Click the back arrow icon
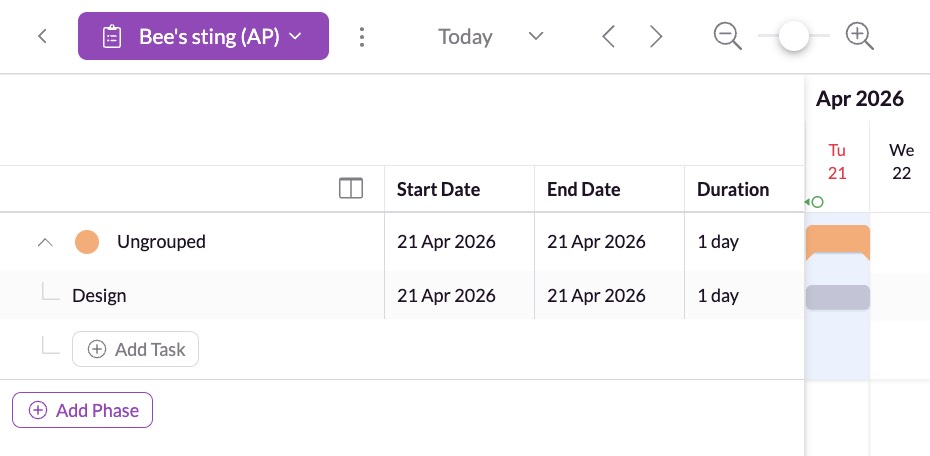Image resolution: width=930 pixels, height=456 pixels. click(42, 37)
